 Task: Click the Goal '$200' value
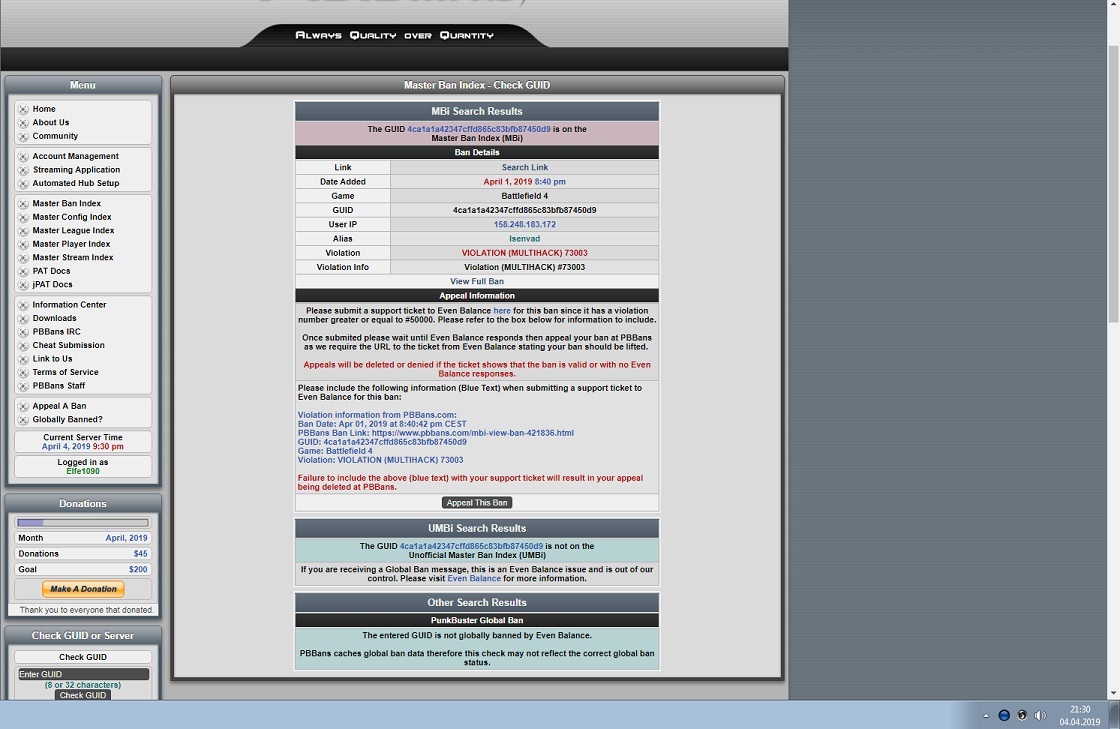[138, 569]
